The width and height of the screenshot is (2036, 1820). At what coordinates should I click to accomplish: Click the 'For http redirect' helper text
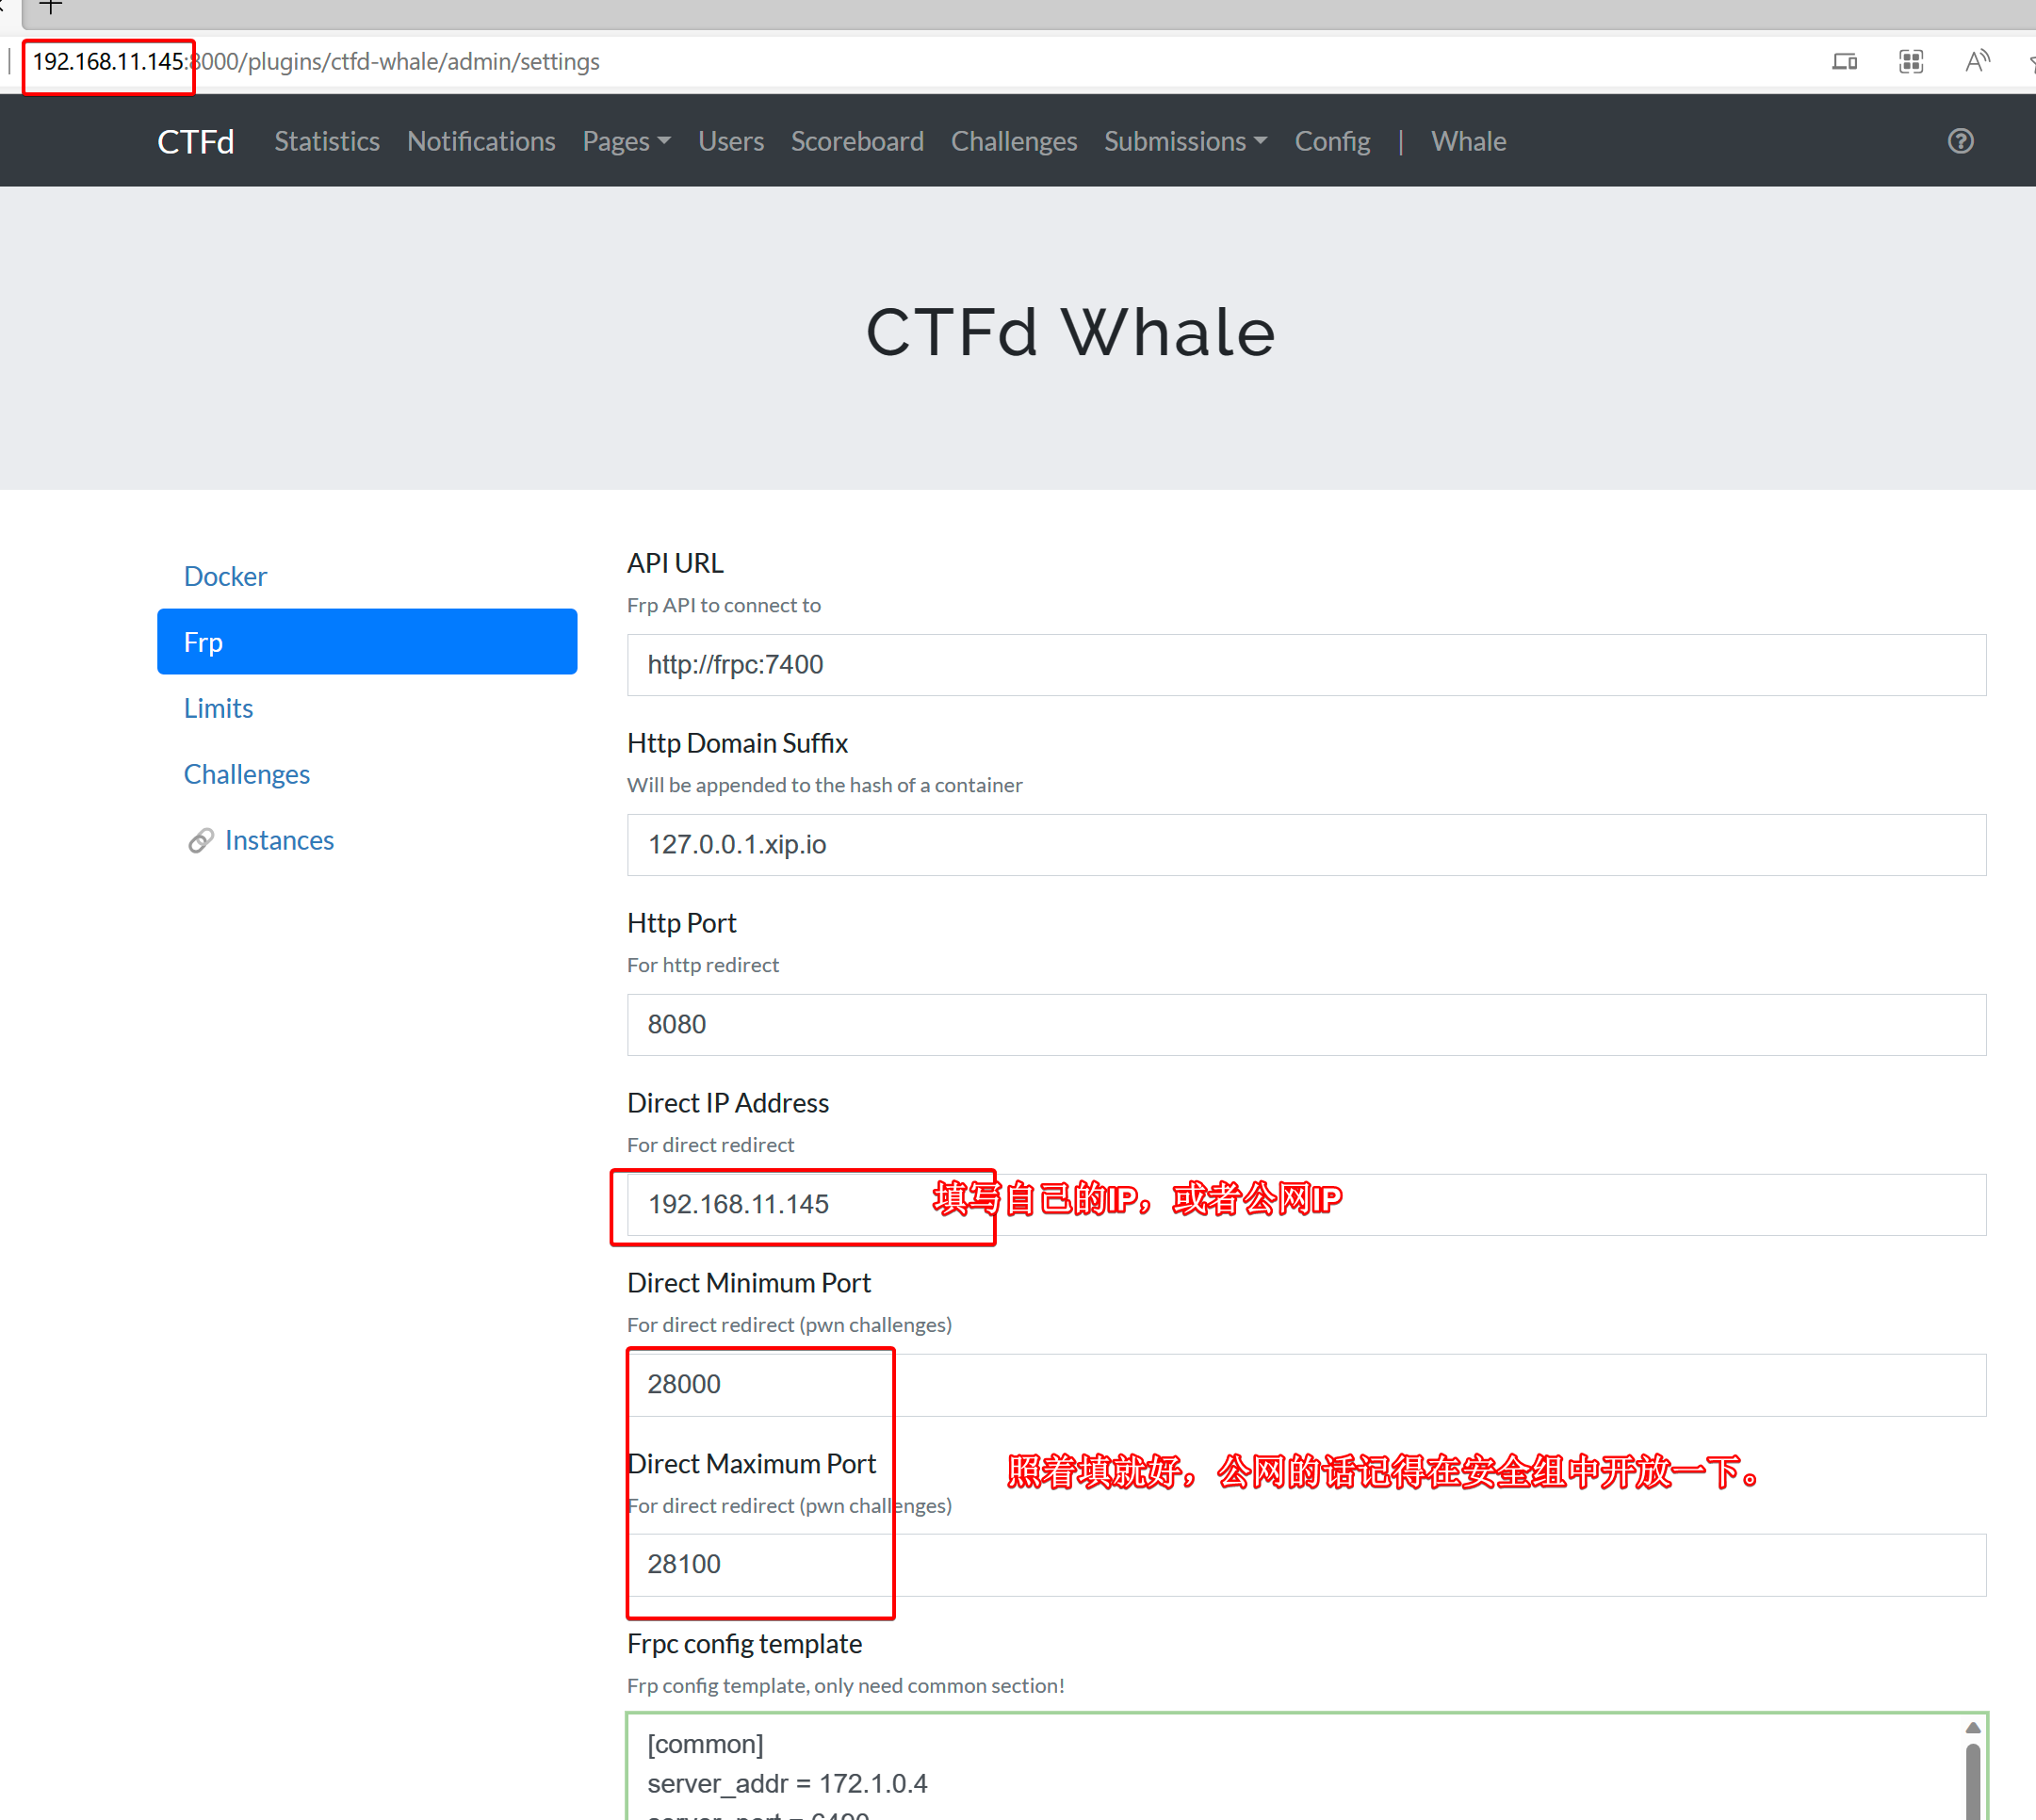tap(703, 965)
